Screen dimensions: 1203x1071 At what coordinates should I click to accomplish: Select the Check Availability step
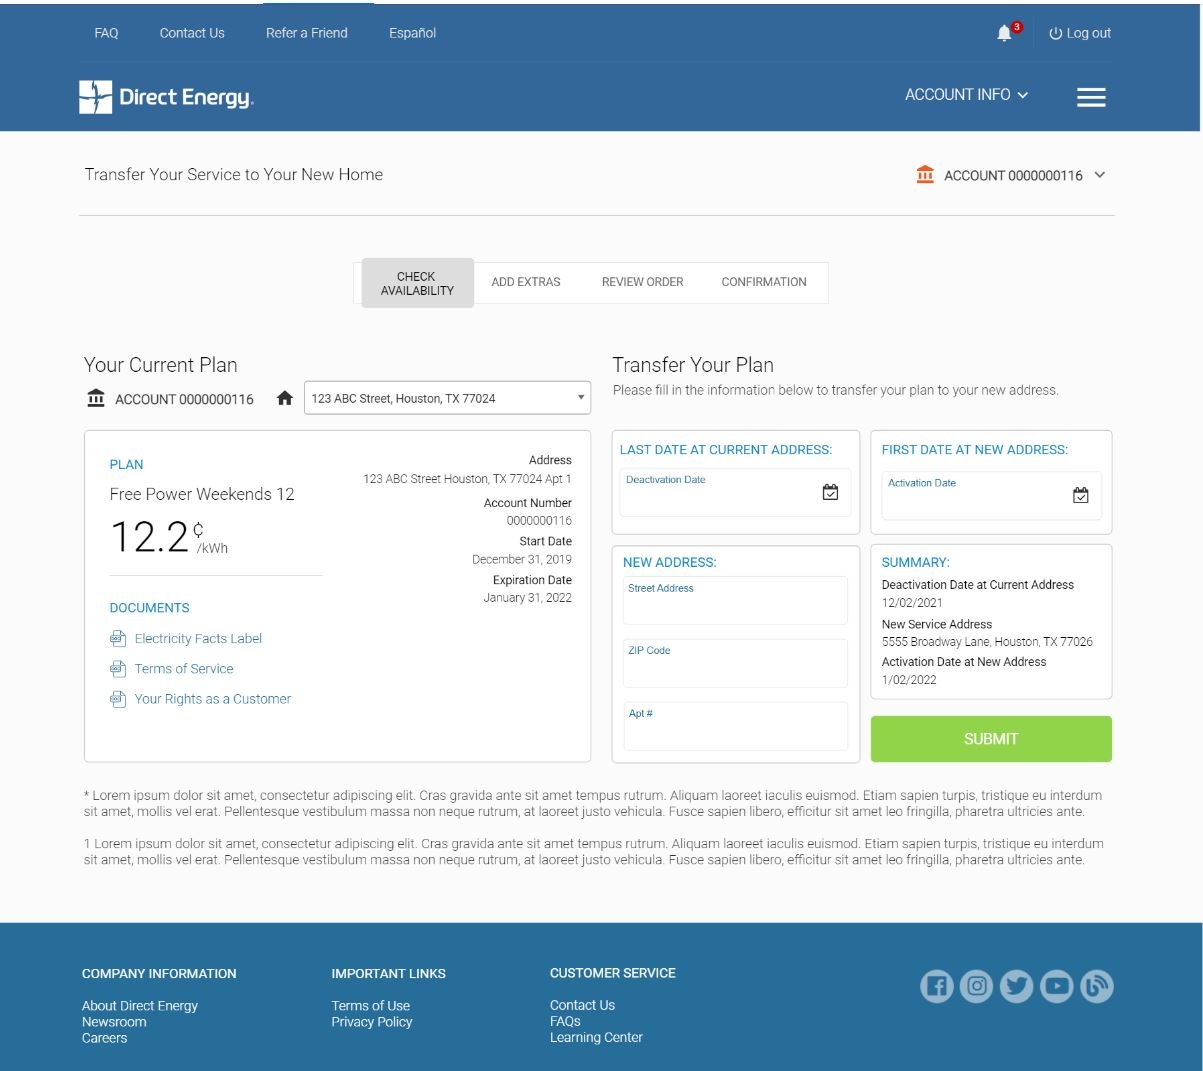point(417,283)
